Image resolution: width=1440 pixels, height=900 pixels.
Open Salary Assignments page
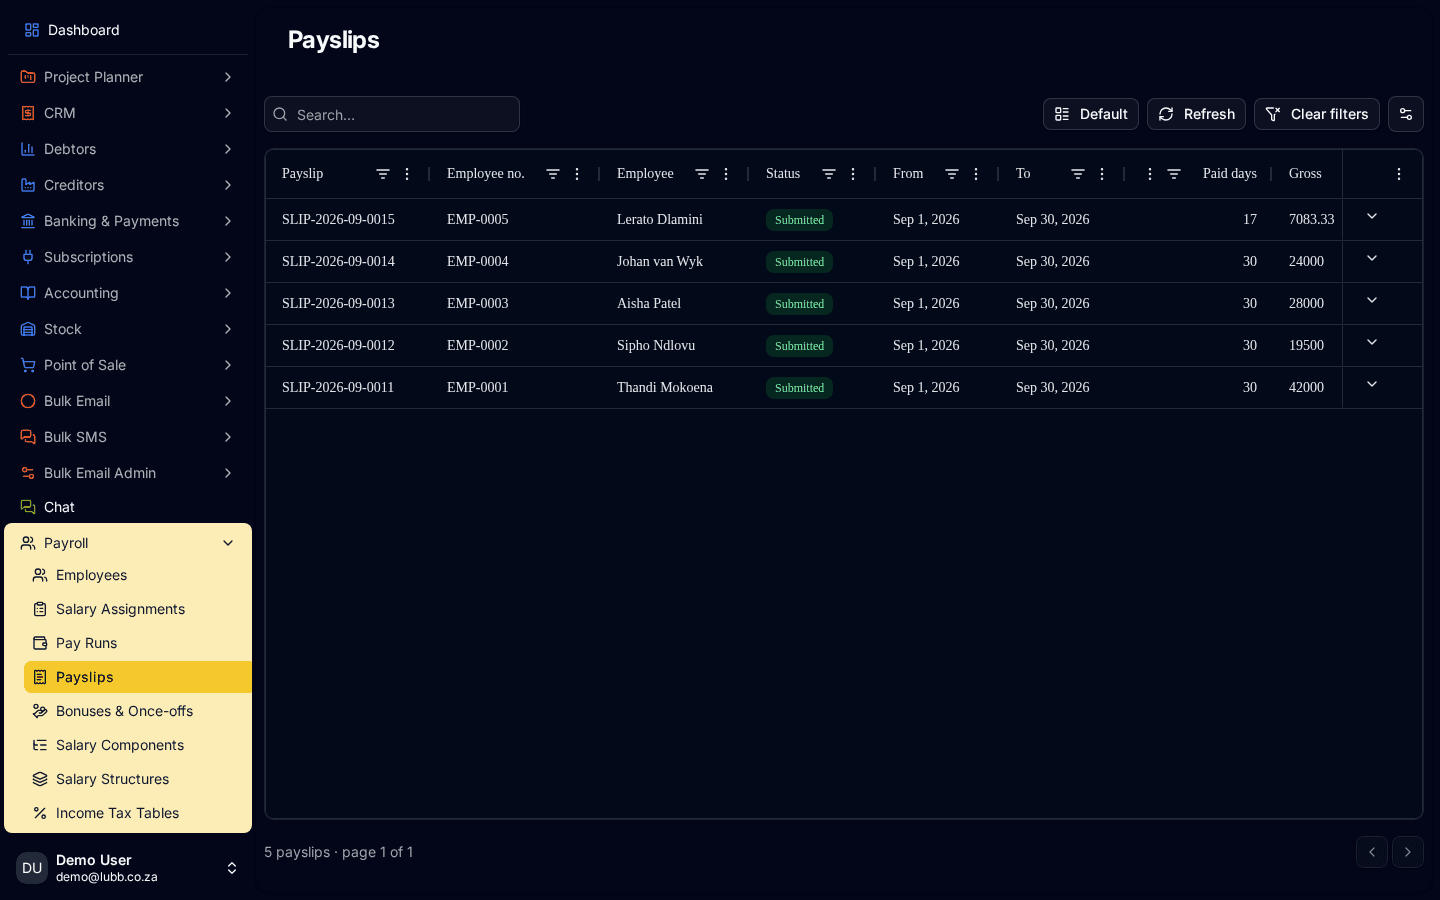pos(138,609)
